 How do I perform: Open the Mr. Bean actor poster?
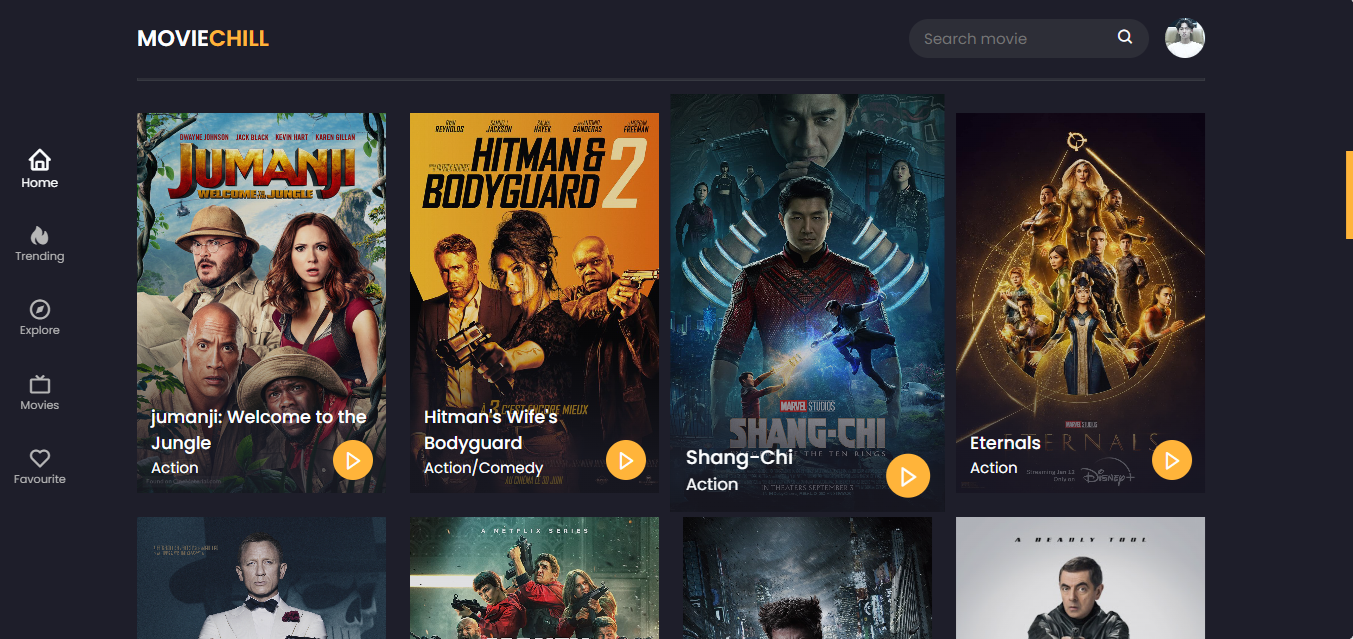tap(1080, 578)
